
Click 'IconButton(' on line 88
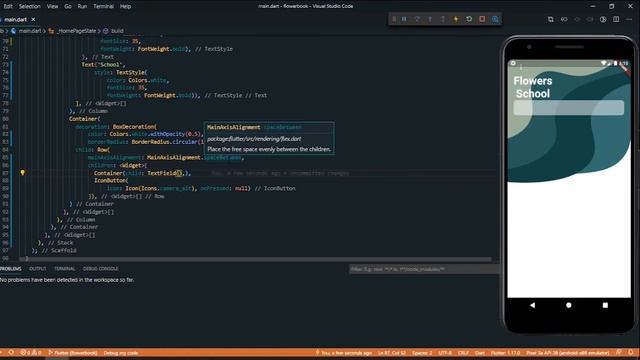[111, 180]
